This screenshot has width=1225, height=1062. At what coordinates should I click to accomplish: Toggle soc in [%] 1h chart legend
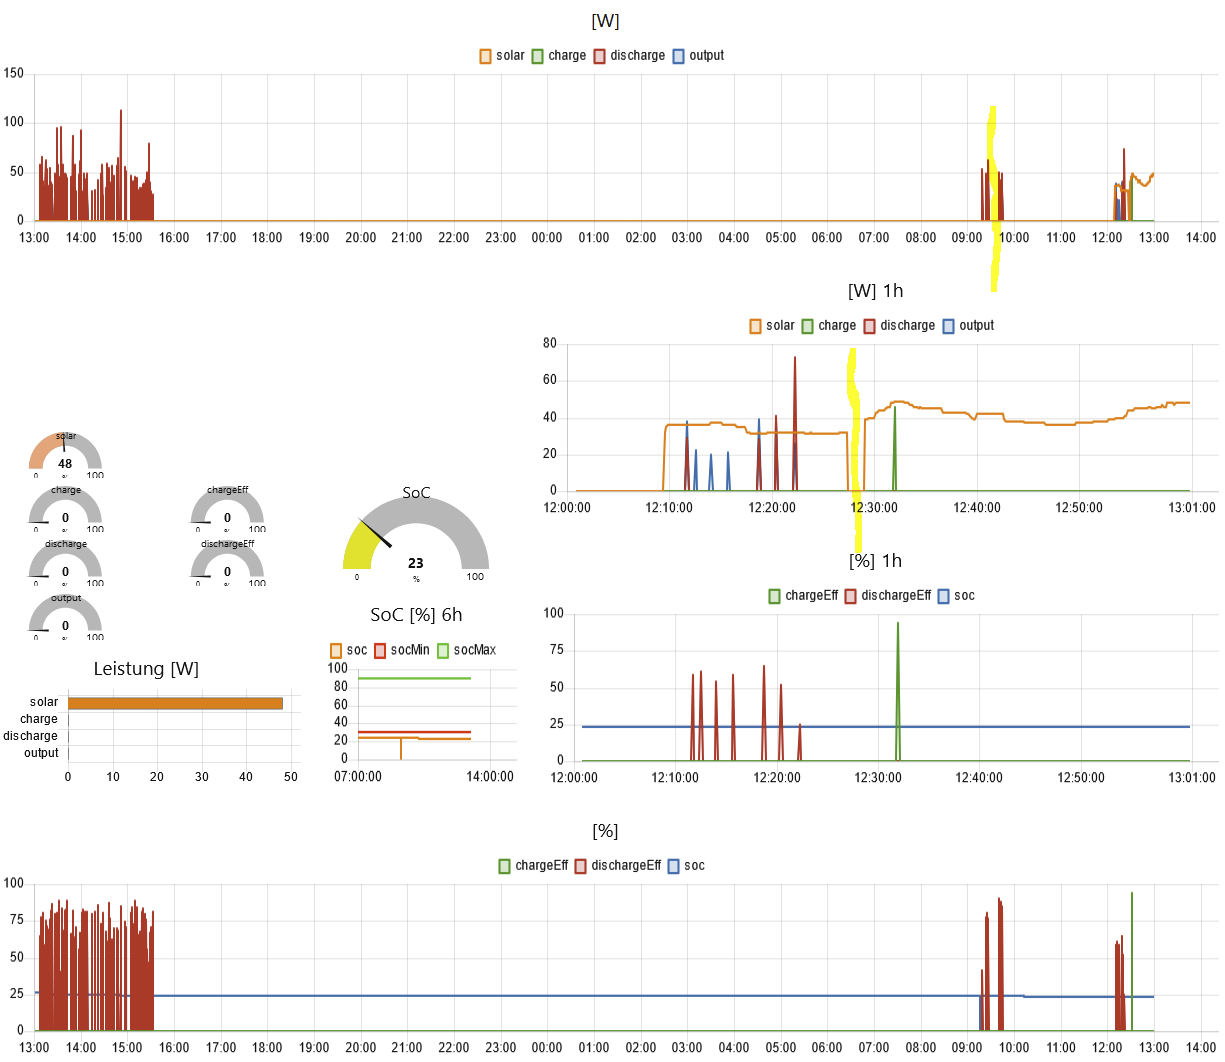point(956,596)
